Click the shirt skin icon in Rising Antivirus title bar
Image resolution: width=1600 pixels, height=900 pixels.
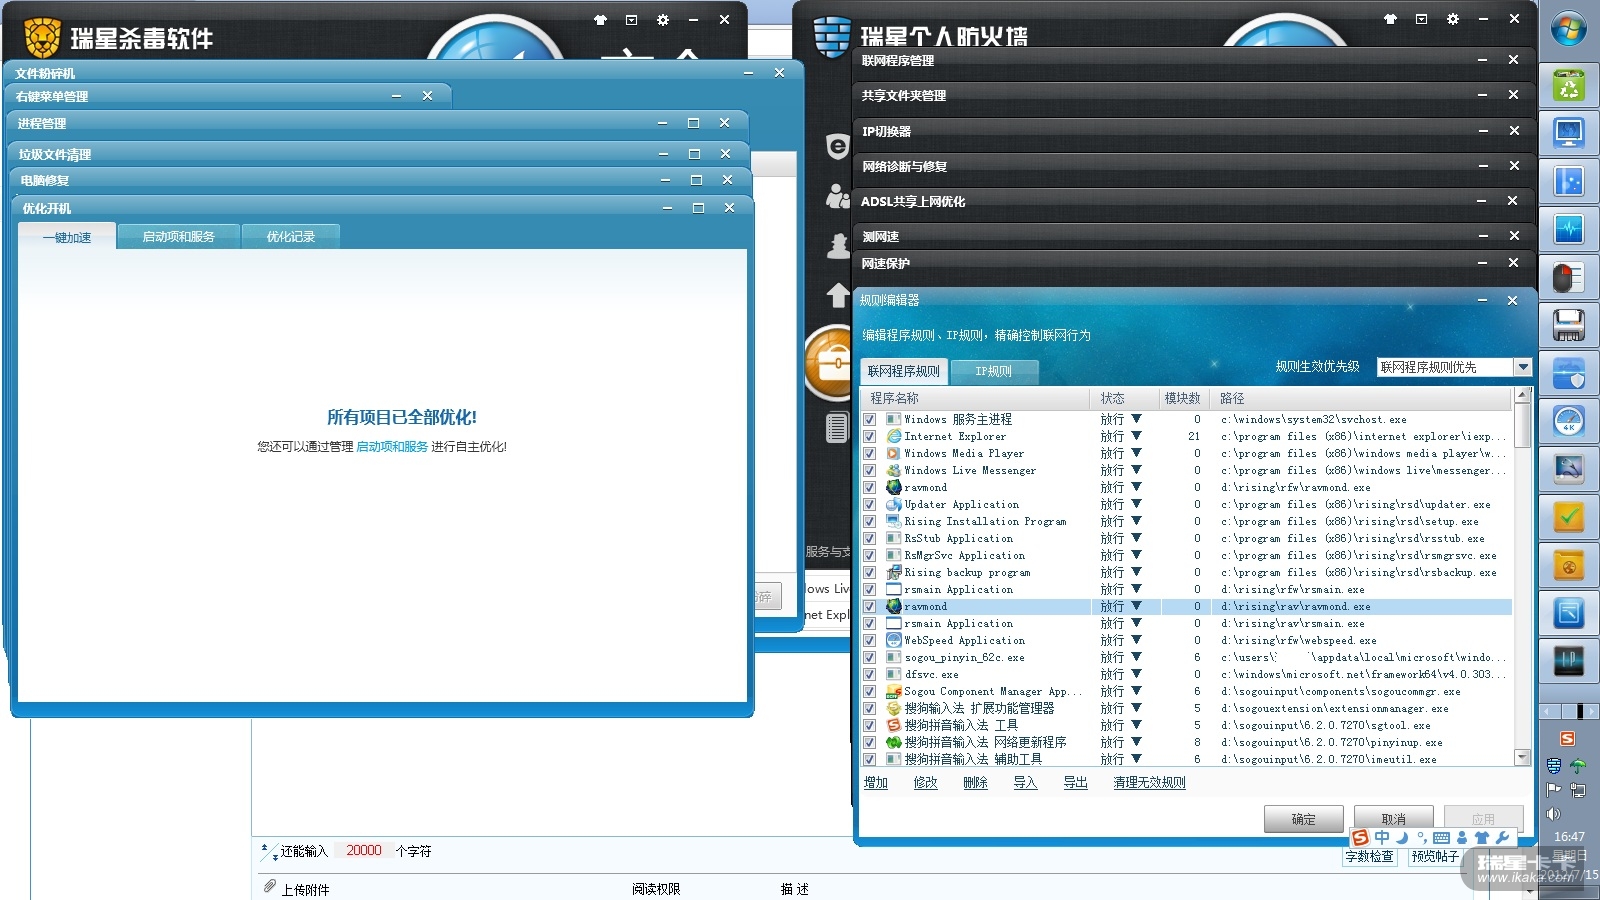[600, 20]
